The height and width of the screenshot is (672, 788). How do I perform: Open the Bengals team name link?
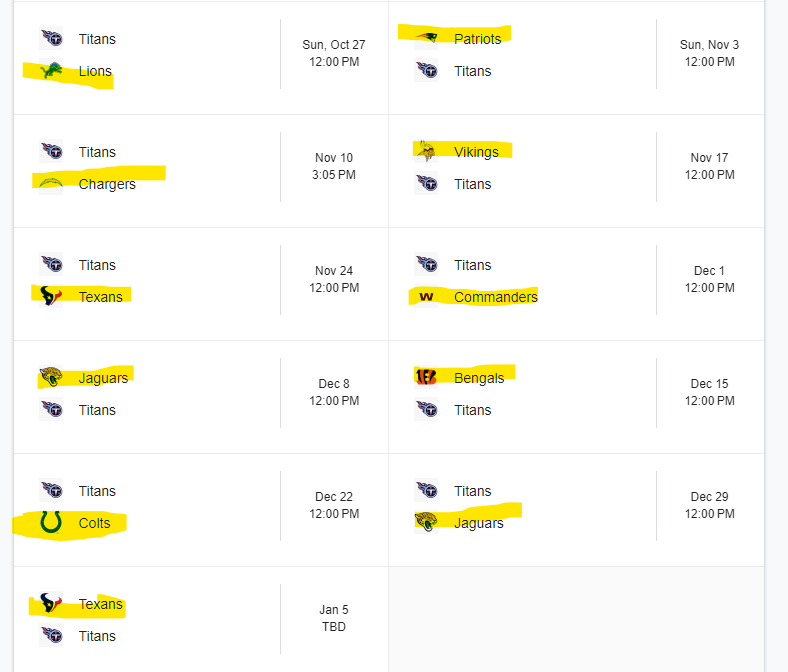tap(479, 378)
